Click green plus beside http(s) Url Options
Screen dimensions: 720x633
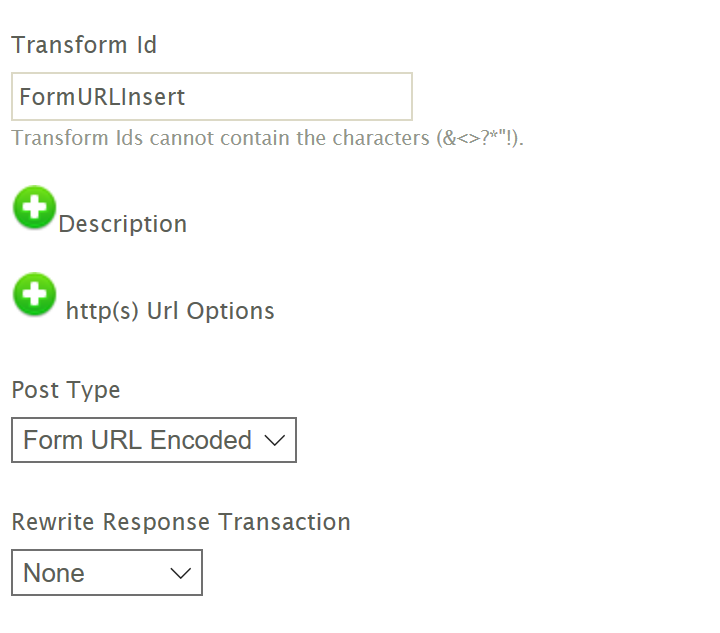coord(35,295)
